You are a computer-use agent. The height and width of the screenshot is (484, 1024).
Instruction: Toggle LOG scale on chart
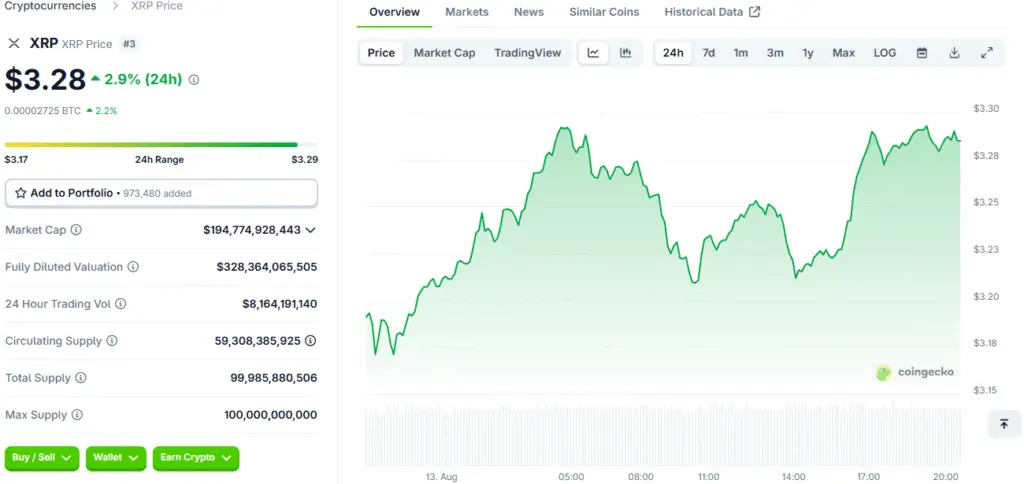point(885,53)
